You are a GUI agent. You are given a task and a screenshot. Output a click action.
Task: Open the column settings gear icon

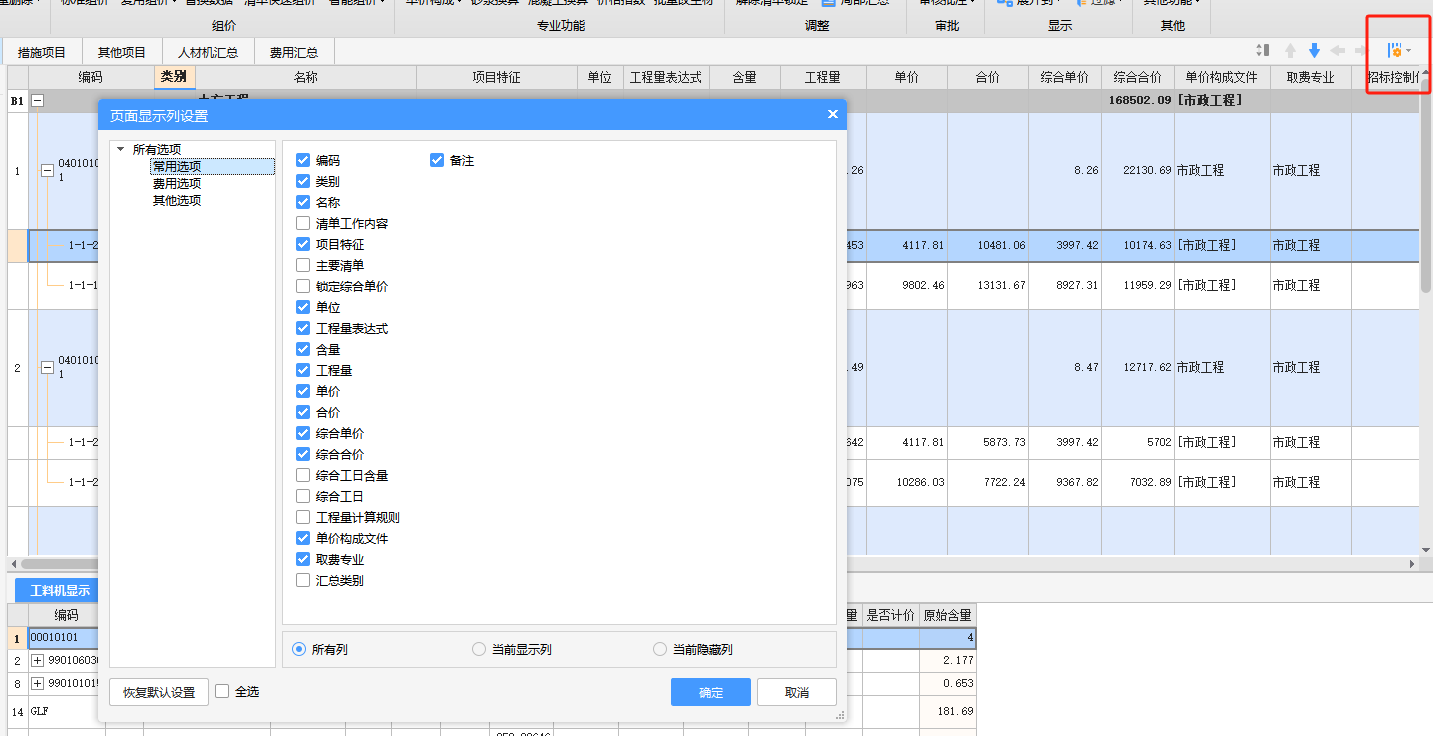click(x=1394, y=50)
